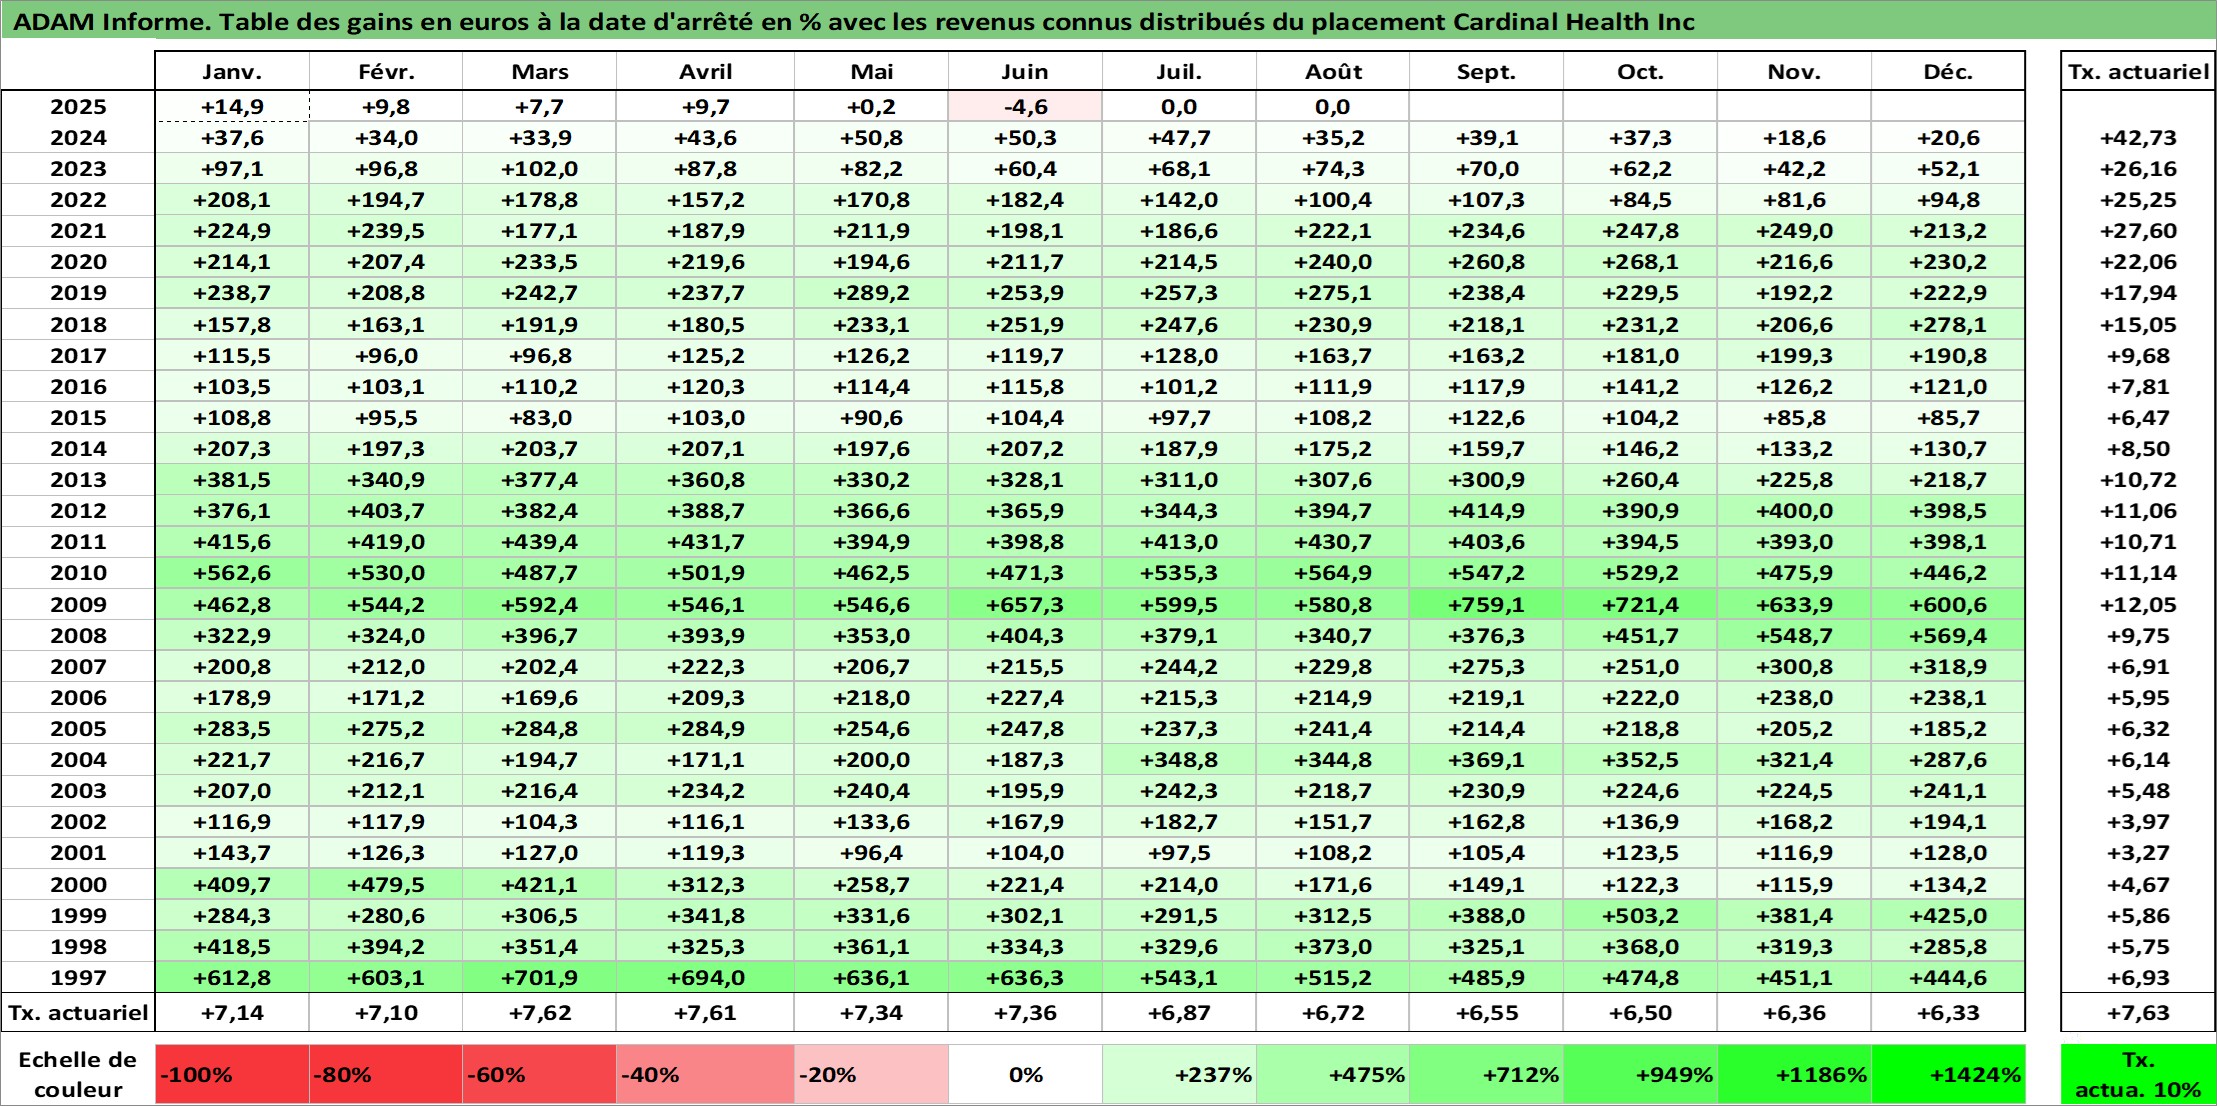Select the +237% pale green swatch
Image resolution: width=2217 pixels, height=1106 pixels.
tap(1179, 1075)
